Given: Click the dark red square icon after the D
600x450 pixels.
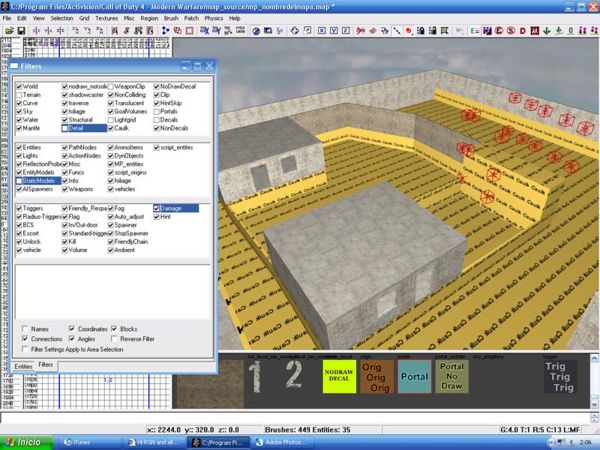Looking at the screenshot, I should tap(535, 31).
